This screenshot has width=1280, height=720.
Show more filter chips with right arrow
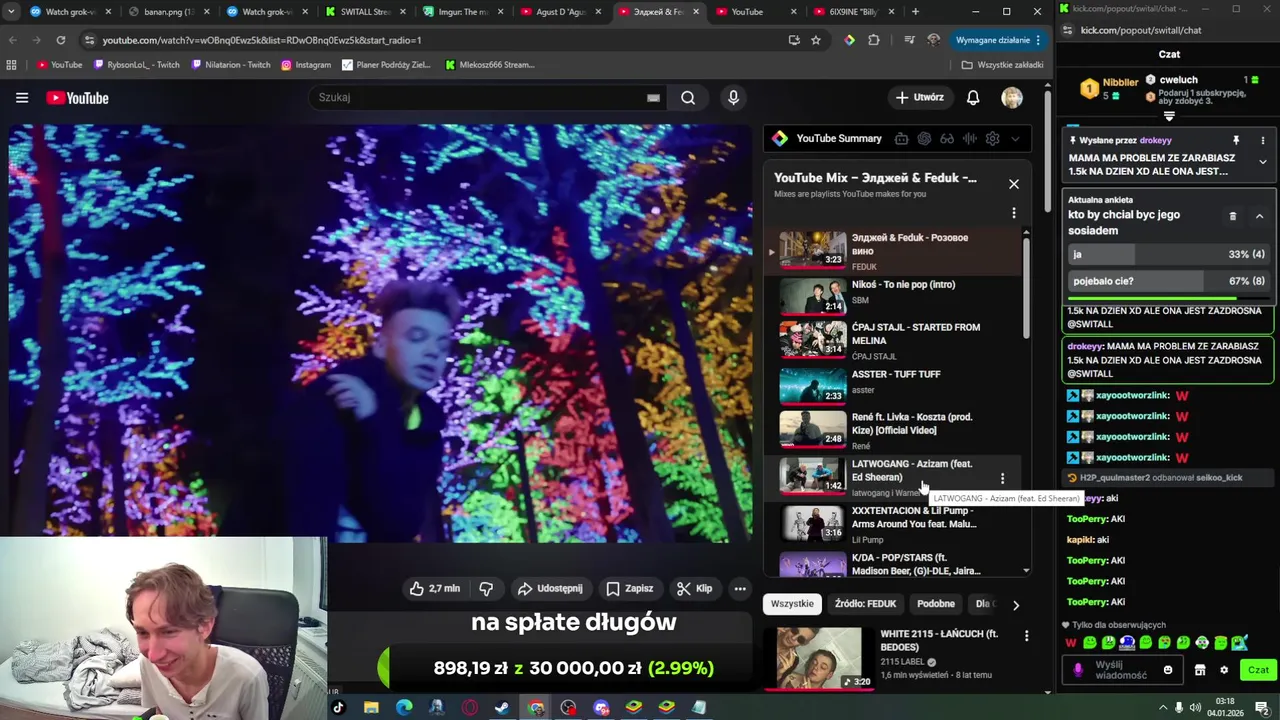[1016, 604]
